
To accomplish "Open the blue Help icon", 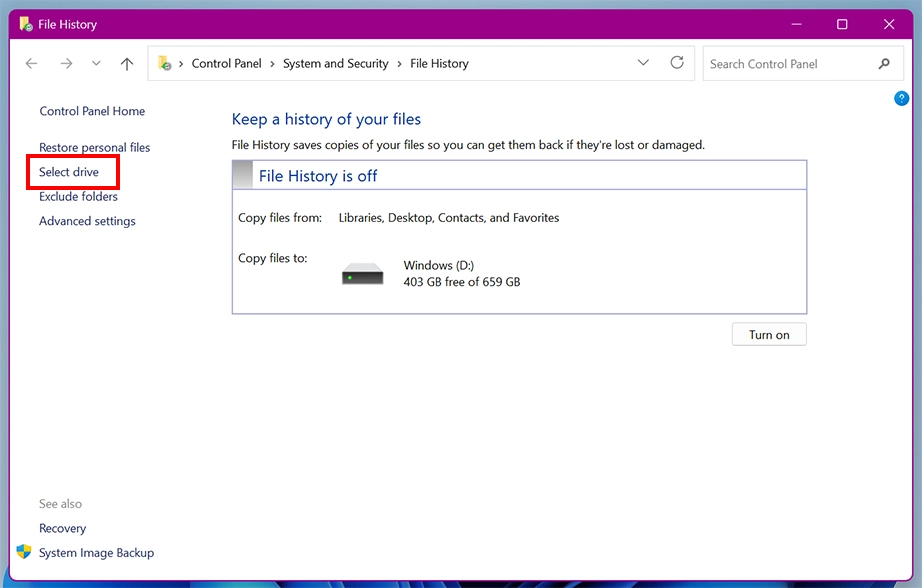I will (901, 98).
